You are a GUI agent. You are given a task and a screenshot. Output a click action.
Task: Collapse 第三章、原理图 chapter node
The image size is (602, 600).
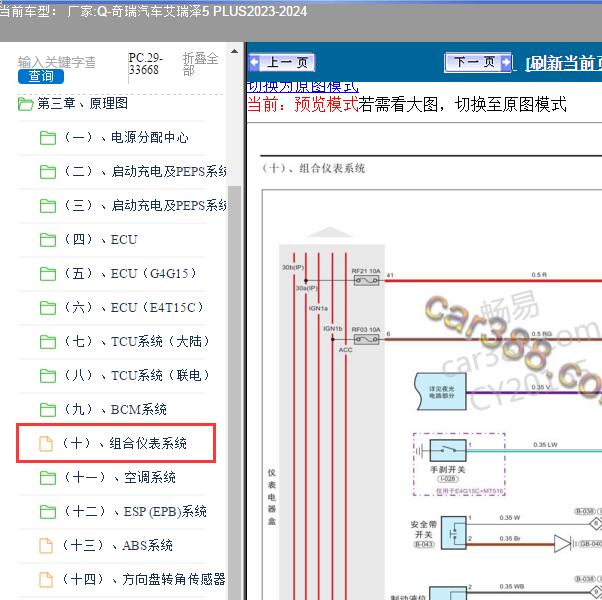82,104
